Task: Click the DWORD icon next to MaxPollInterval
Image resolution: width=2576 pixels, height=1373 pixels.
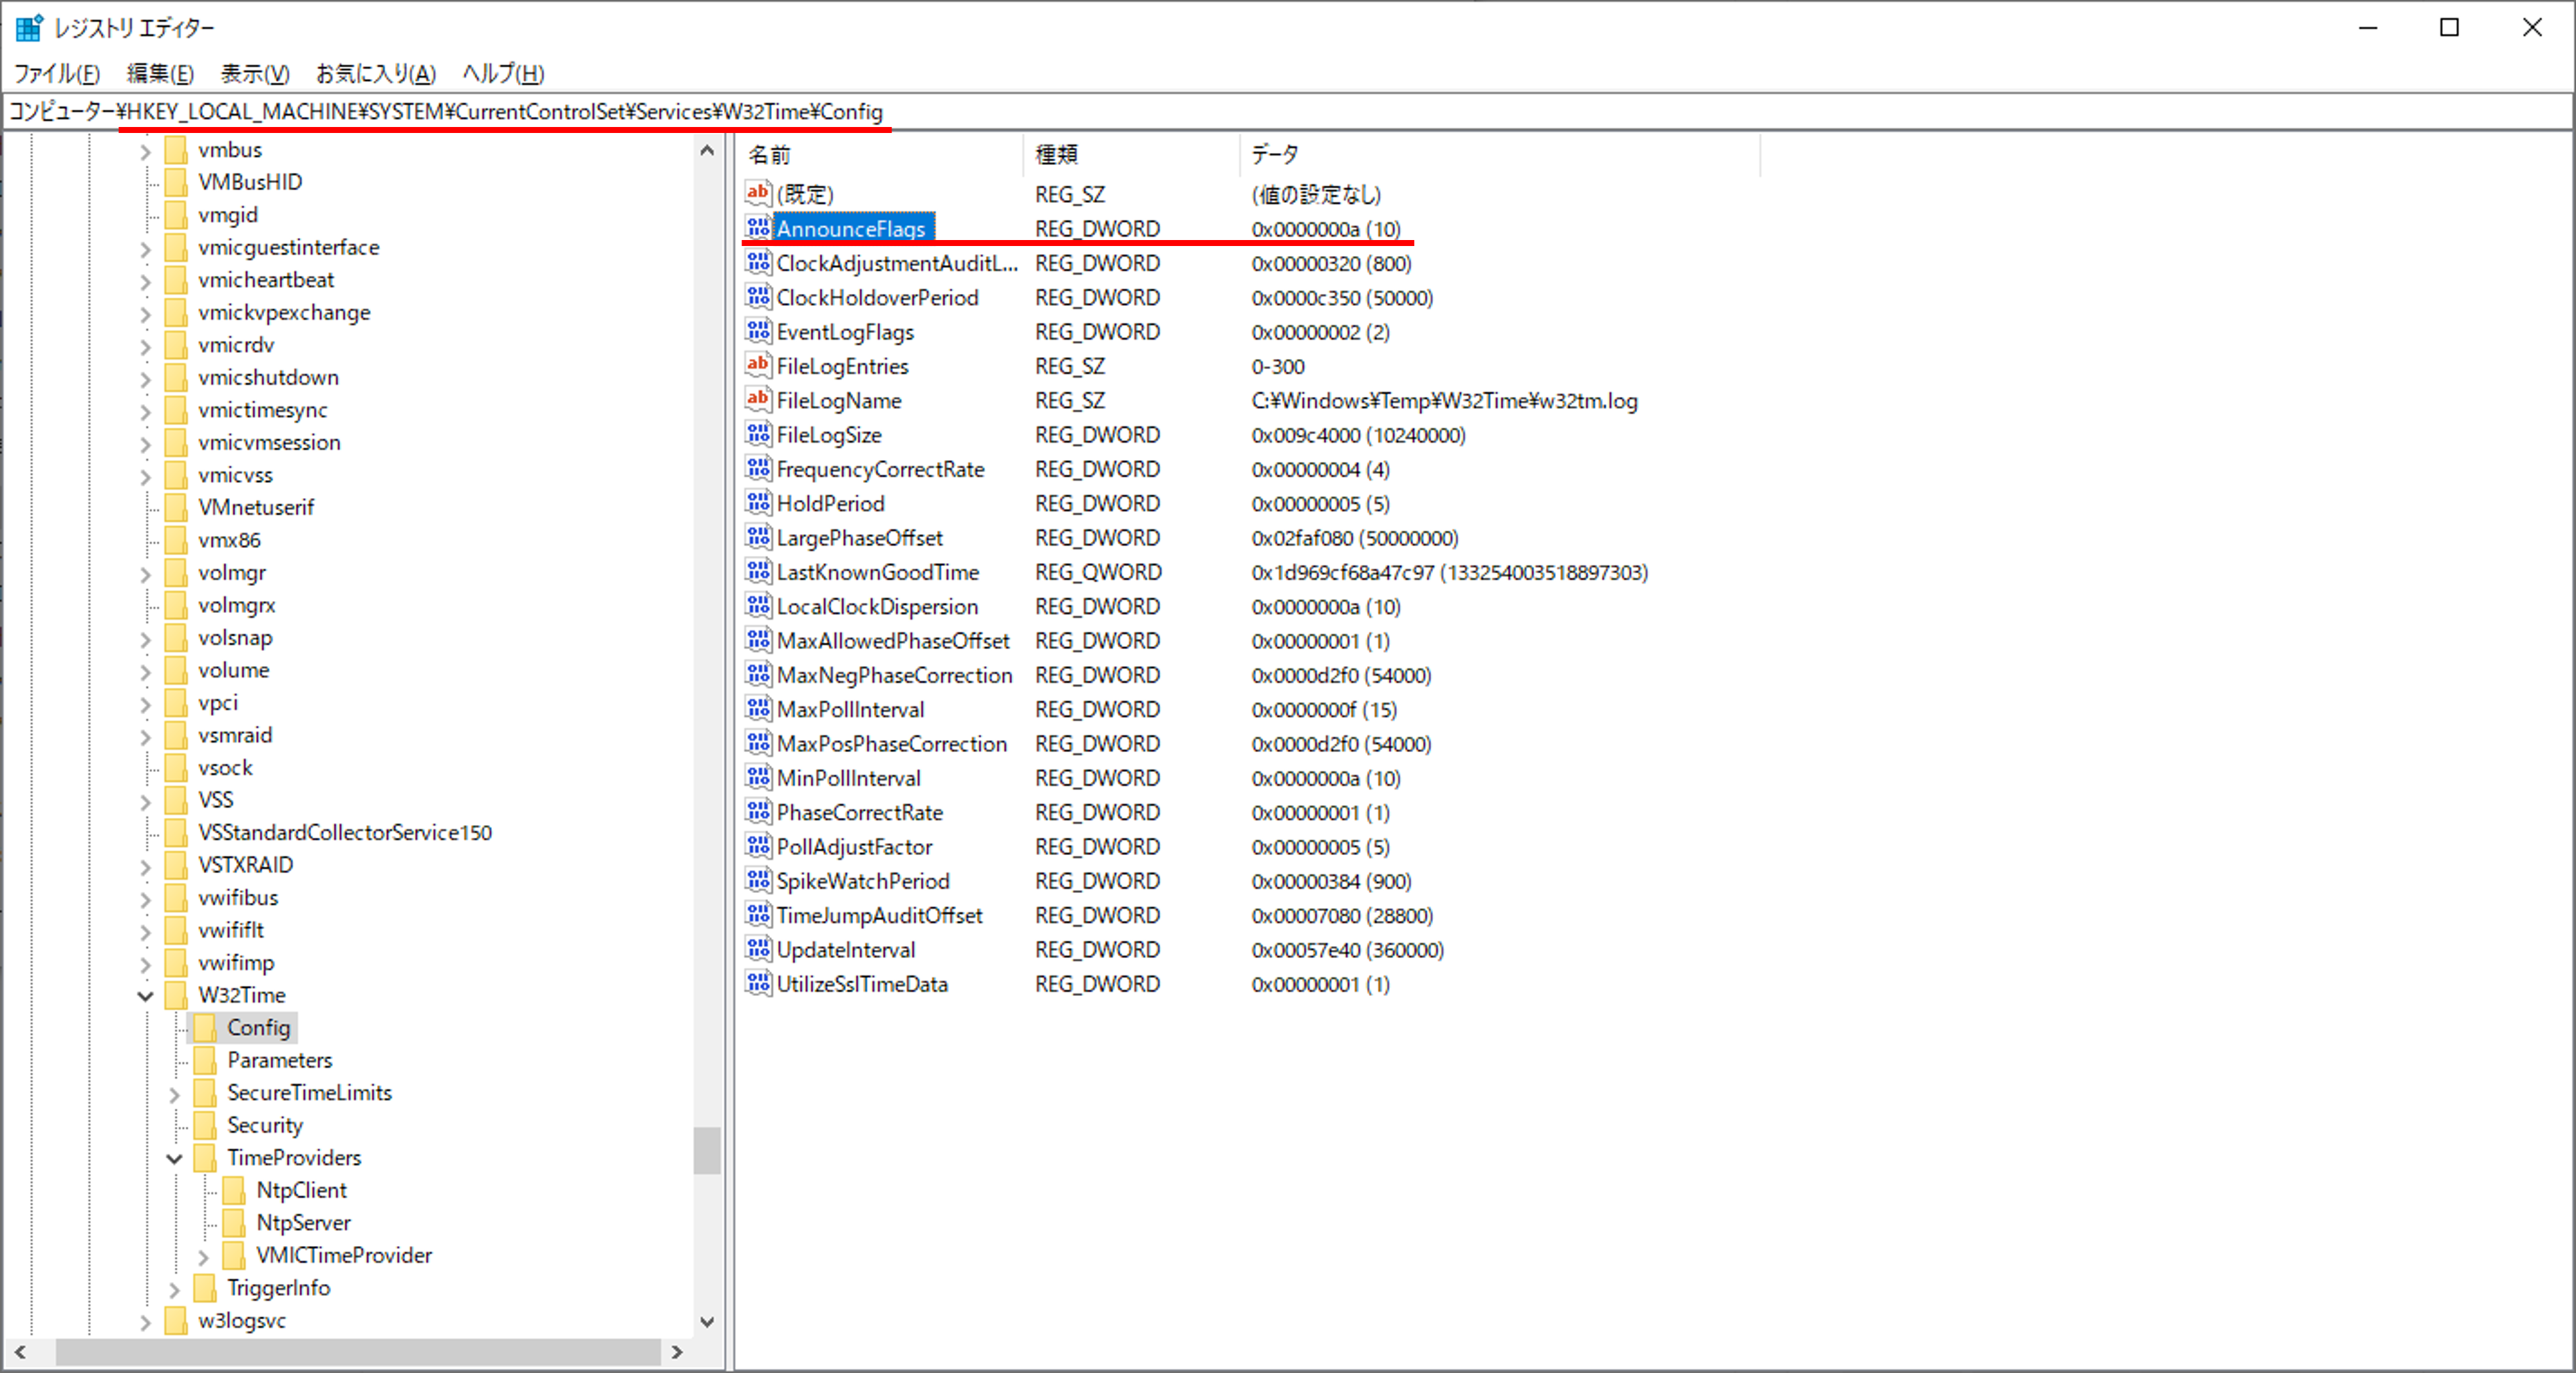Action: point(758,709)
